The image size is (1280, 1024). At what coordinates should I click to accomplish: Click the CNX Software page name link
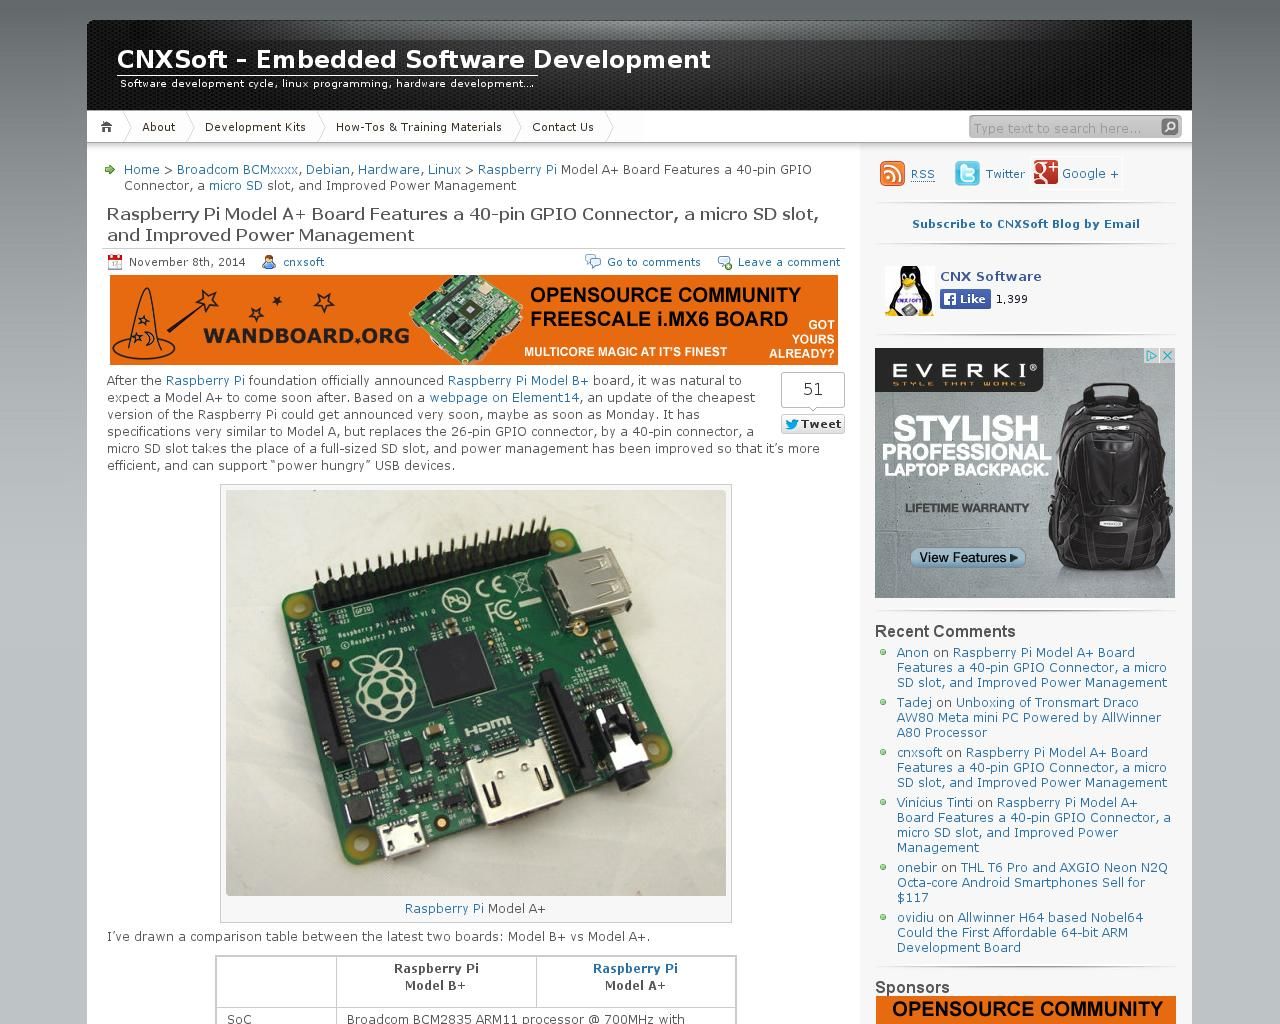pos(991,277)
